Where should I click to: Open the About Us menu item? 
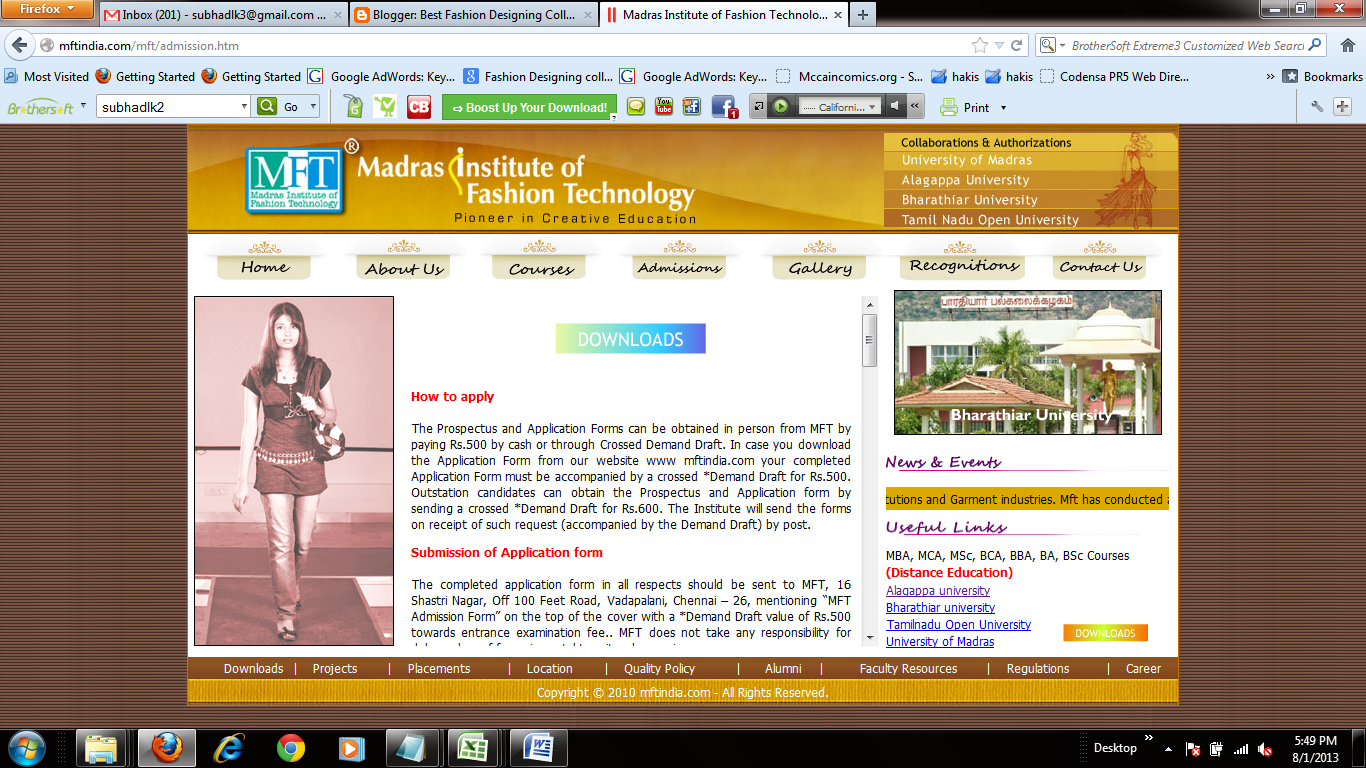(404, 268)
